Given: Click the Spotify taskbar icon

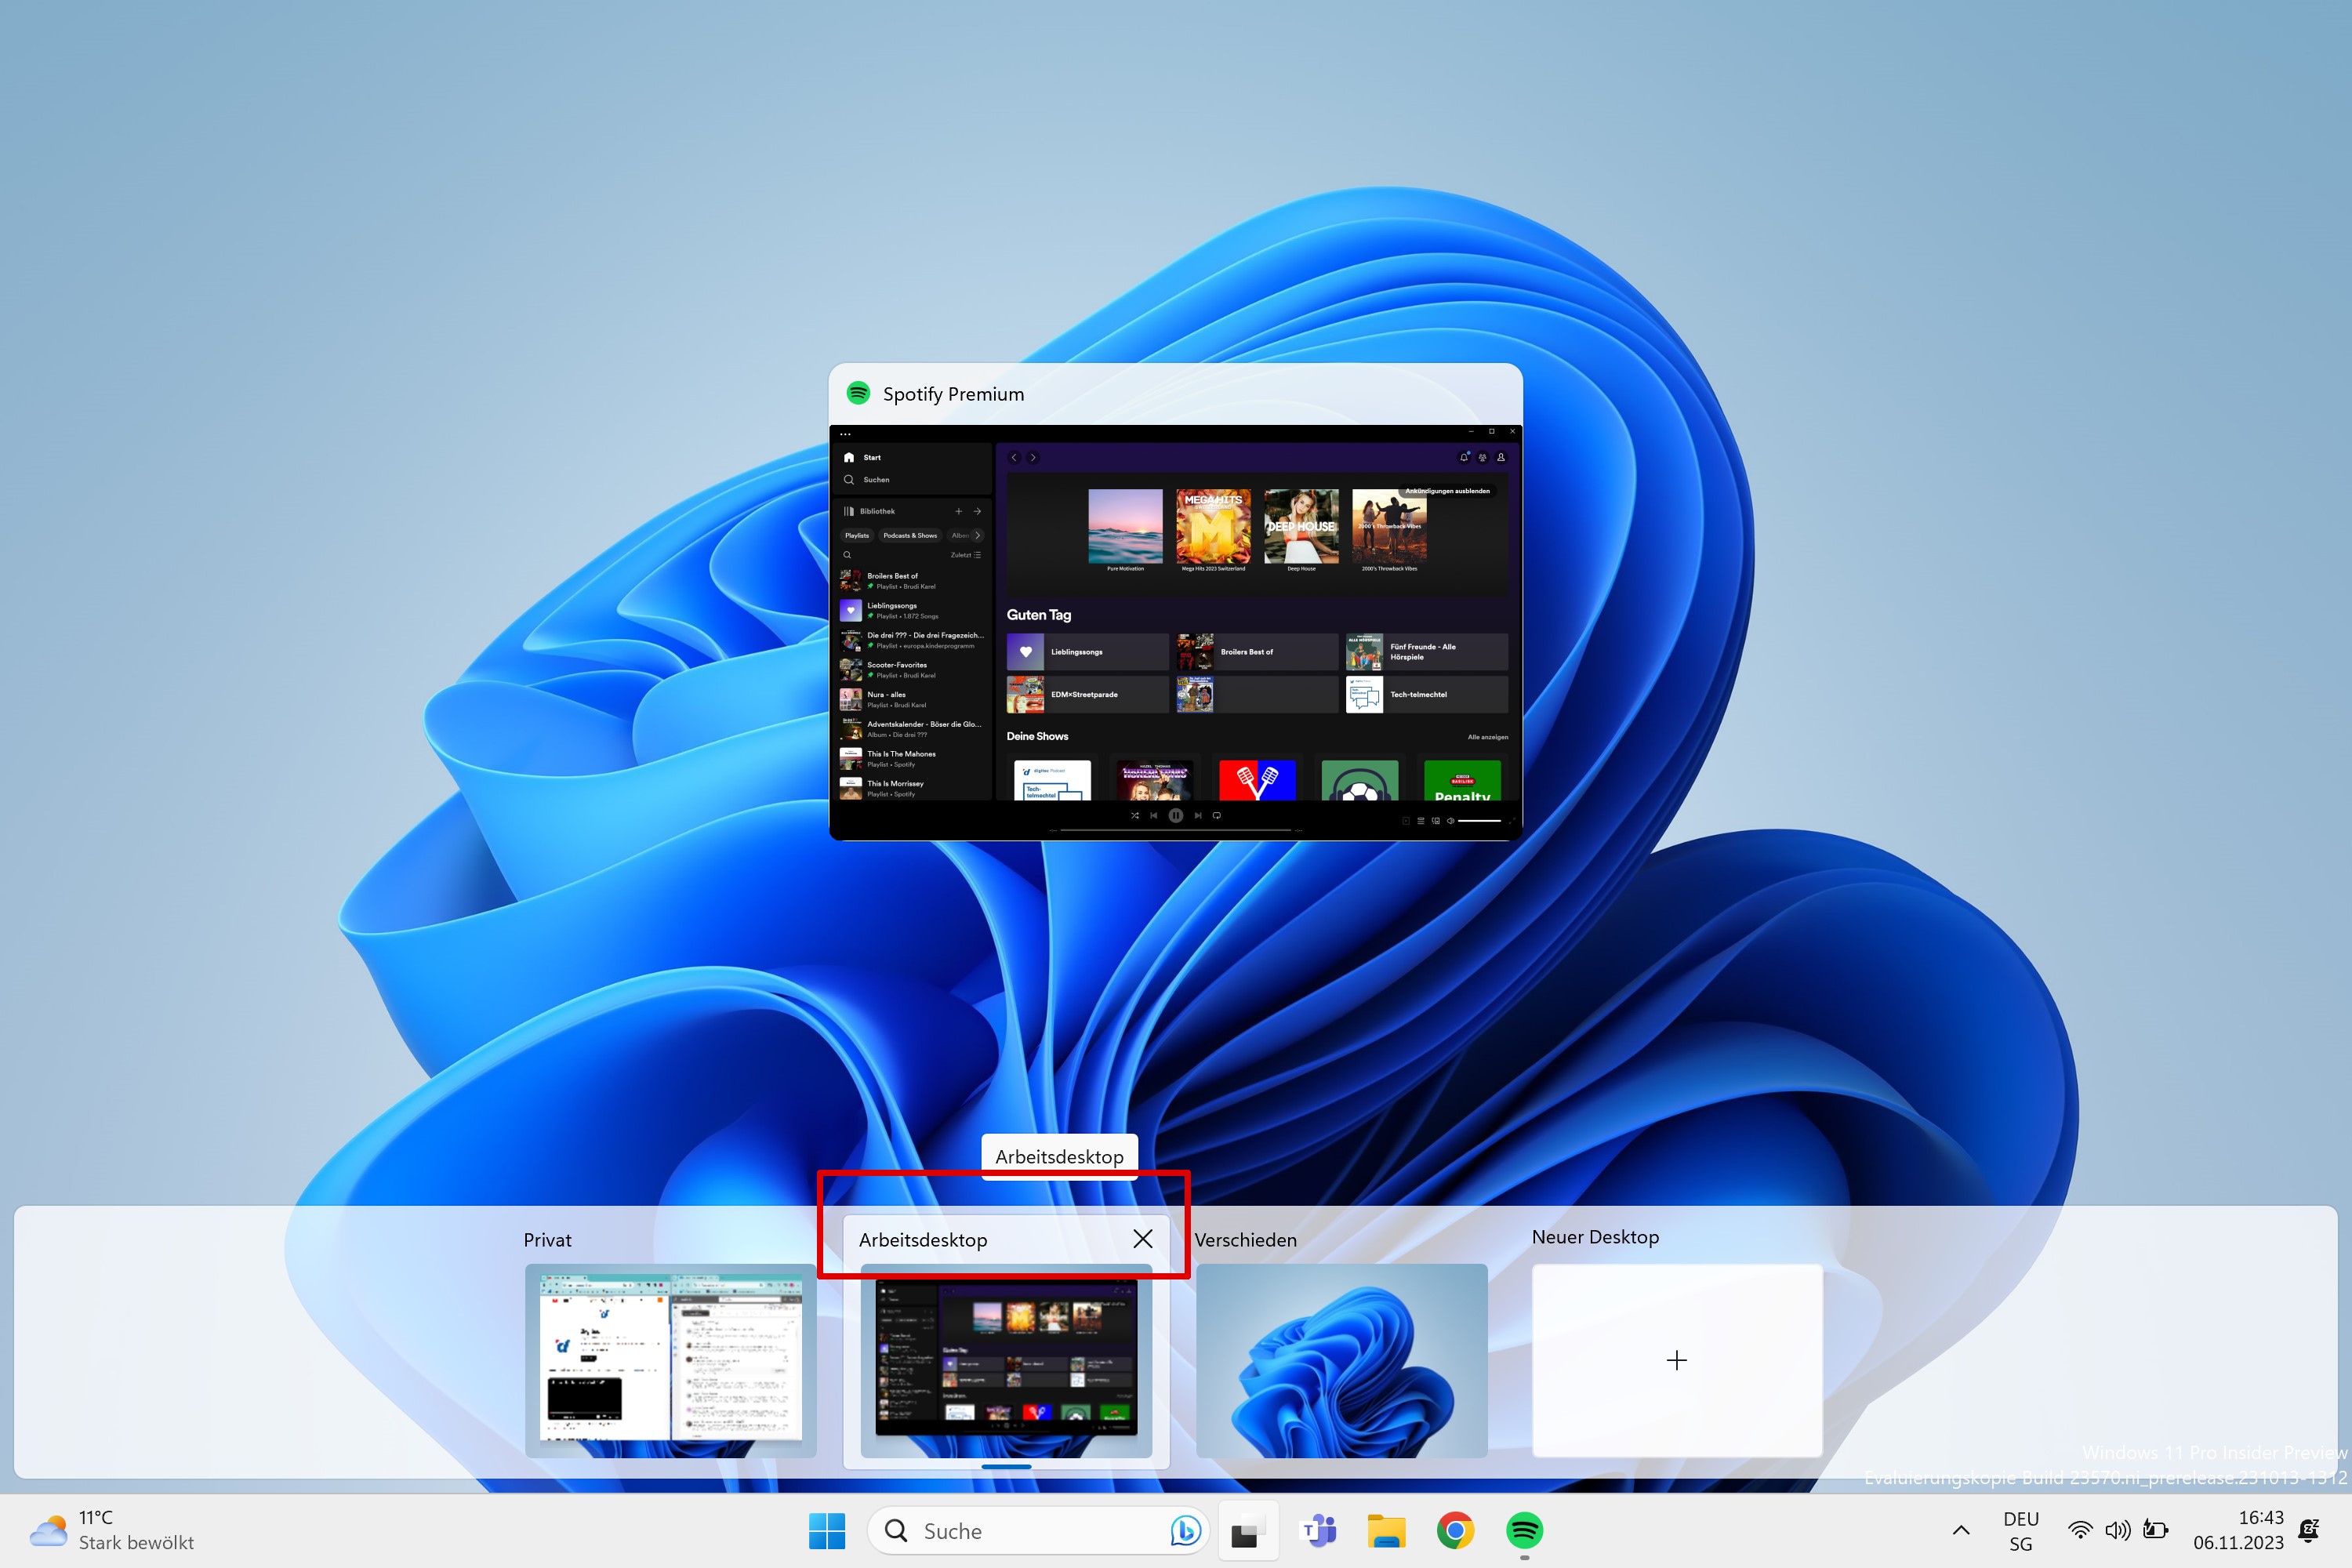Looking at the screenshot, I should pyautogui.click(x=1524, y=1530).
